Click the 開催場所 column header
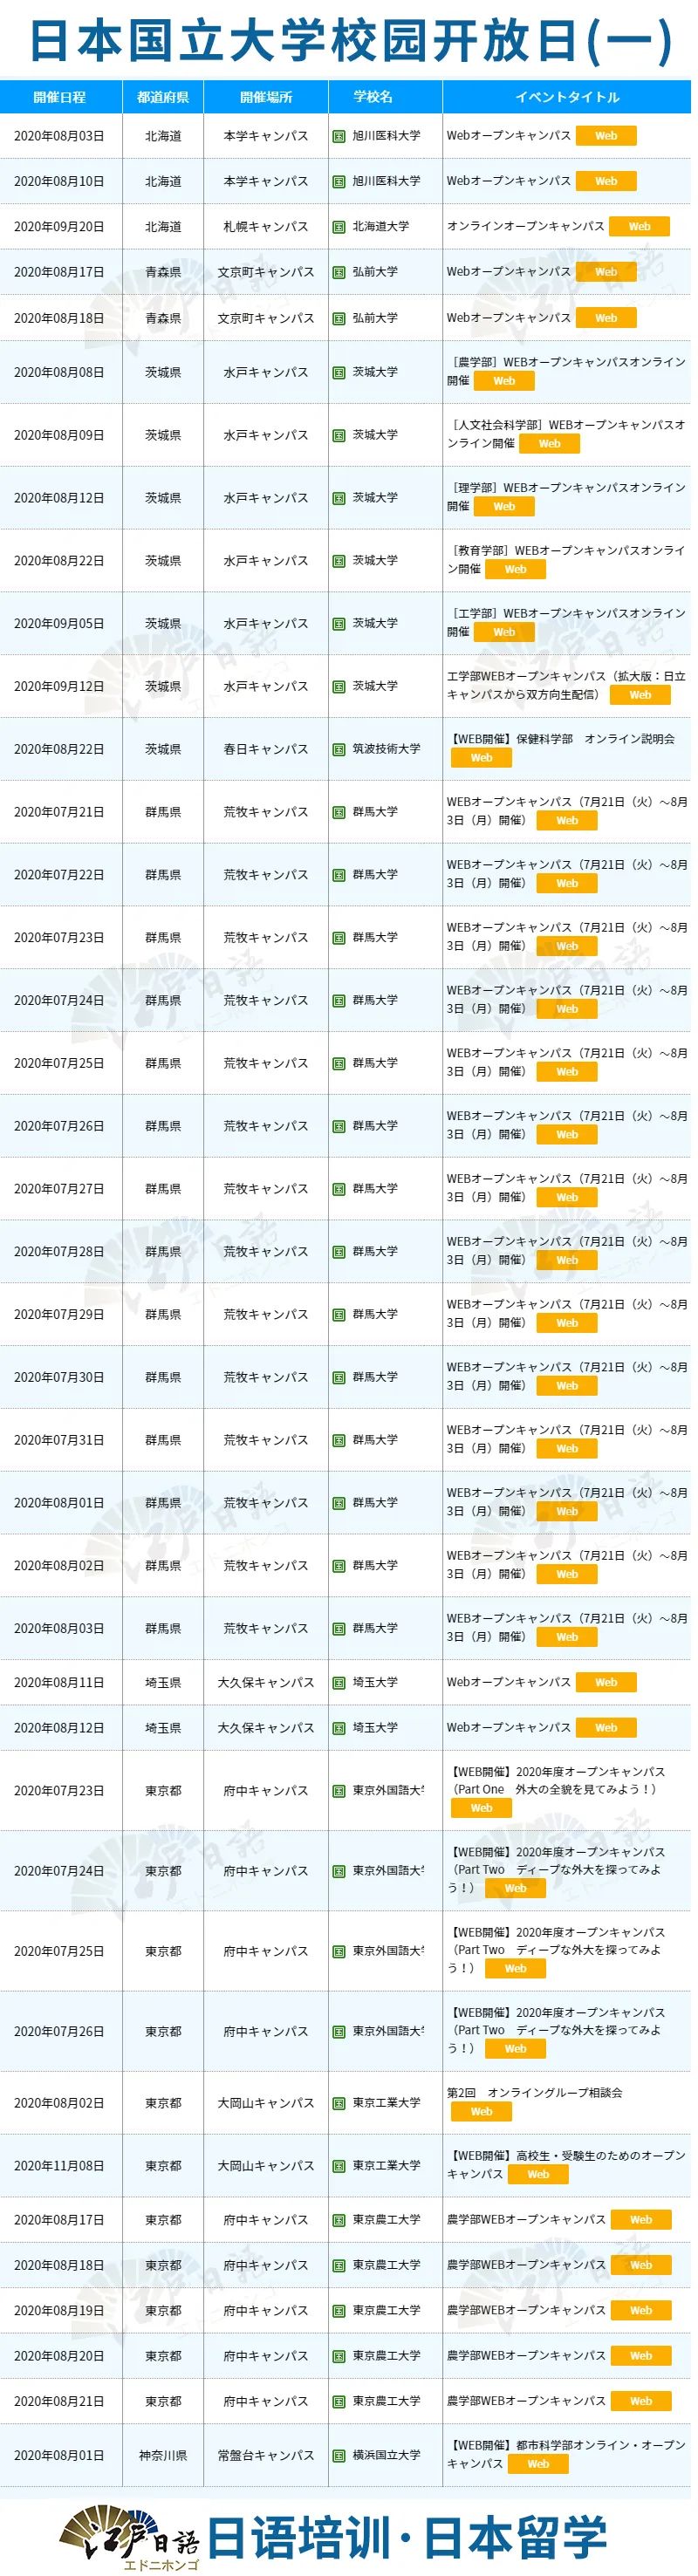This screenshot has width=698, height=2576. (268, 98)
